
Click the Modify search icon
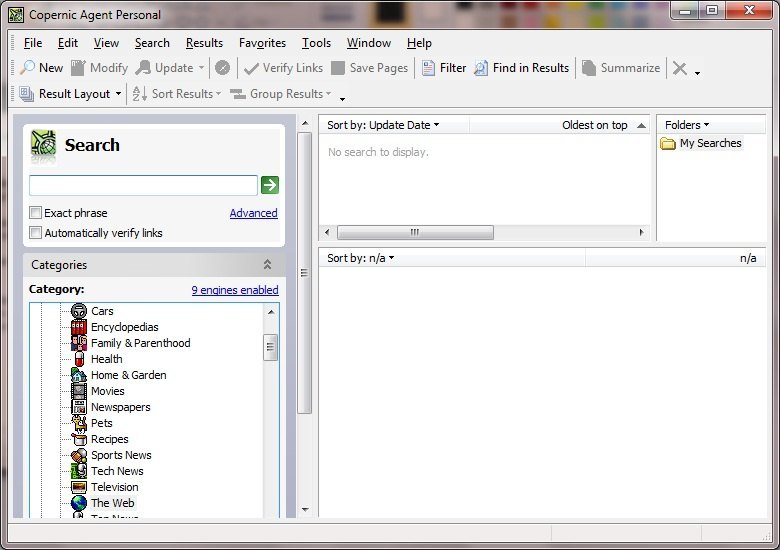click(x=78, y=68)
